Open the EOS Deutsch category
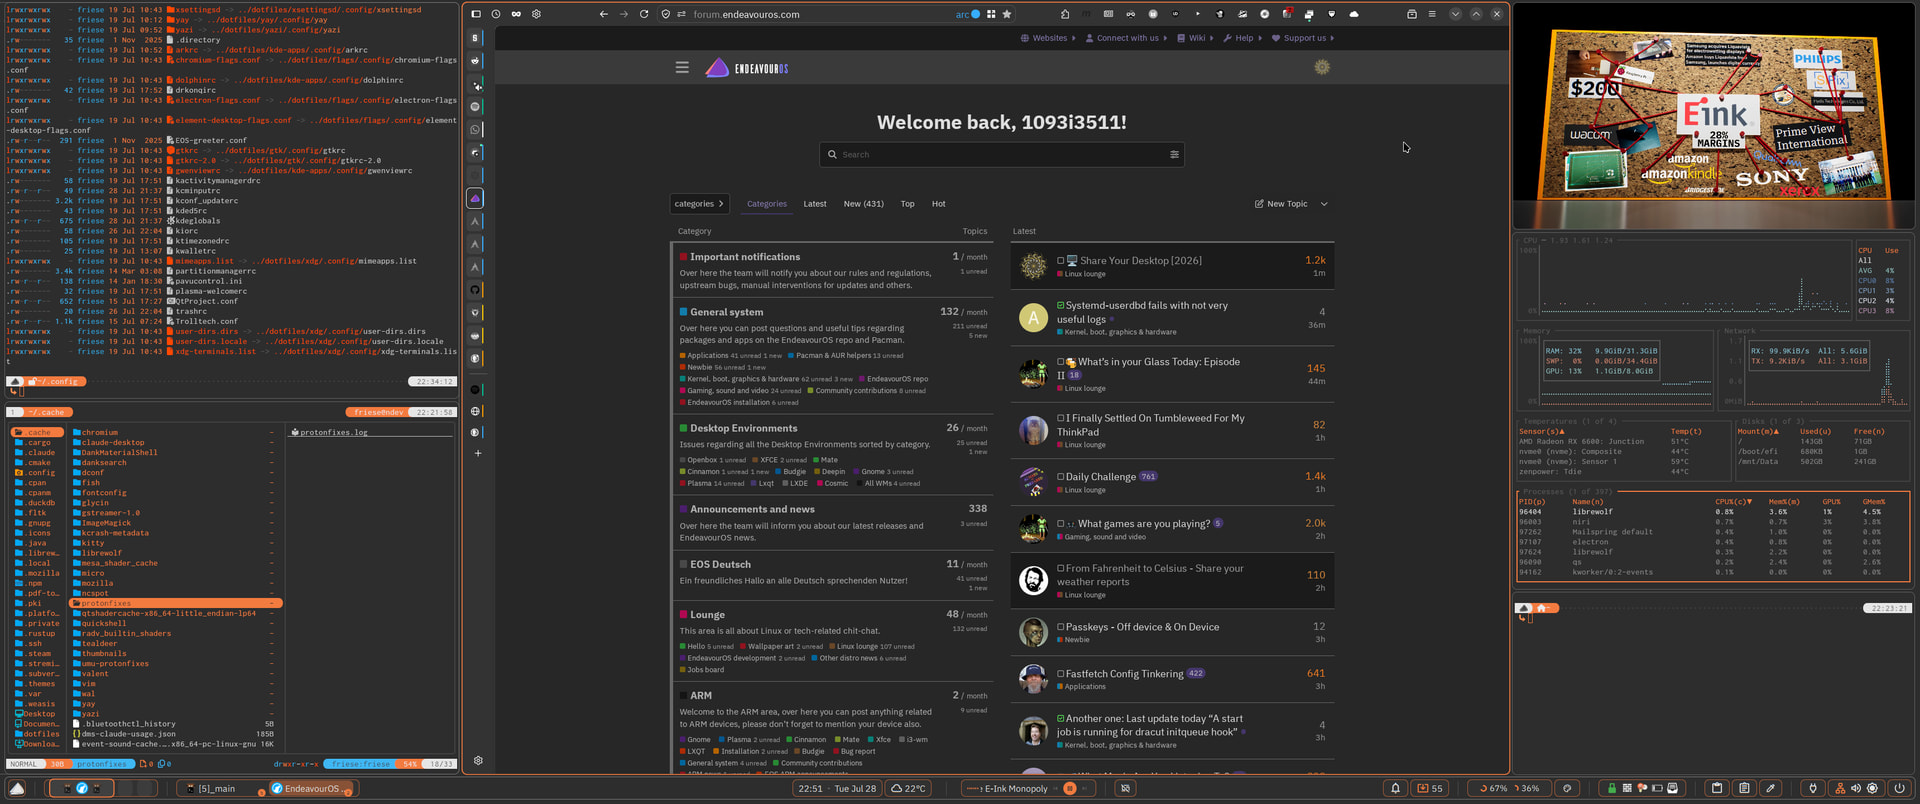The image size is (1920, 804). tap(720, 564)
